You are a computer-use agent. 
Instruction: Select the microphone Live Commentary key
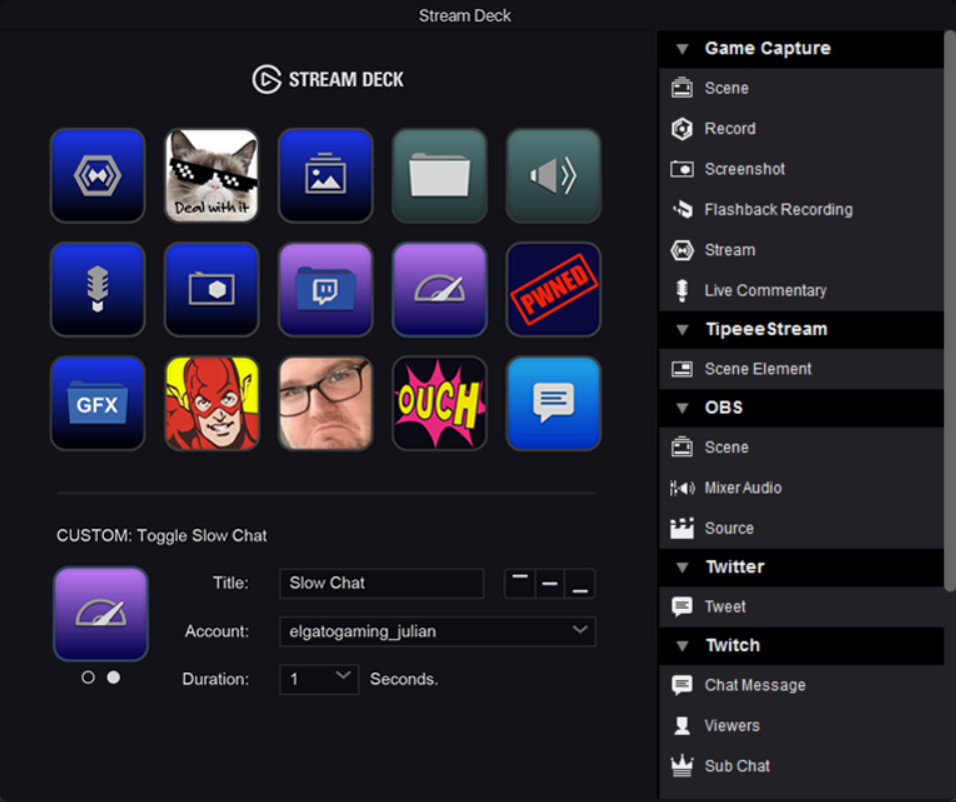[x=98, y=290]
